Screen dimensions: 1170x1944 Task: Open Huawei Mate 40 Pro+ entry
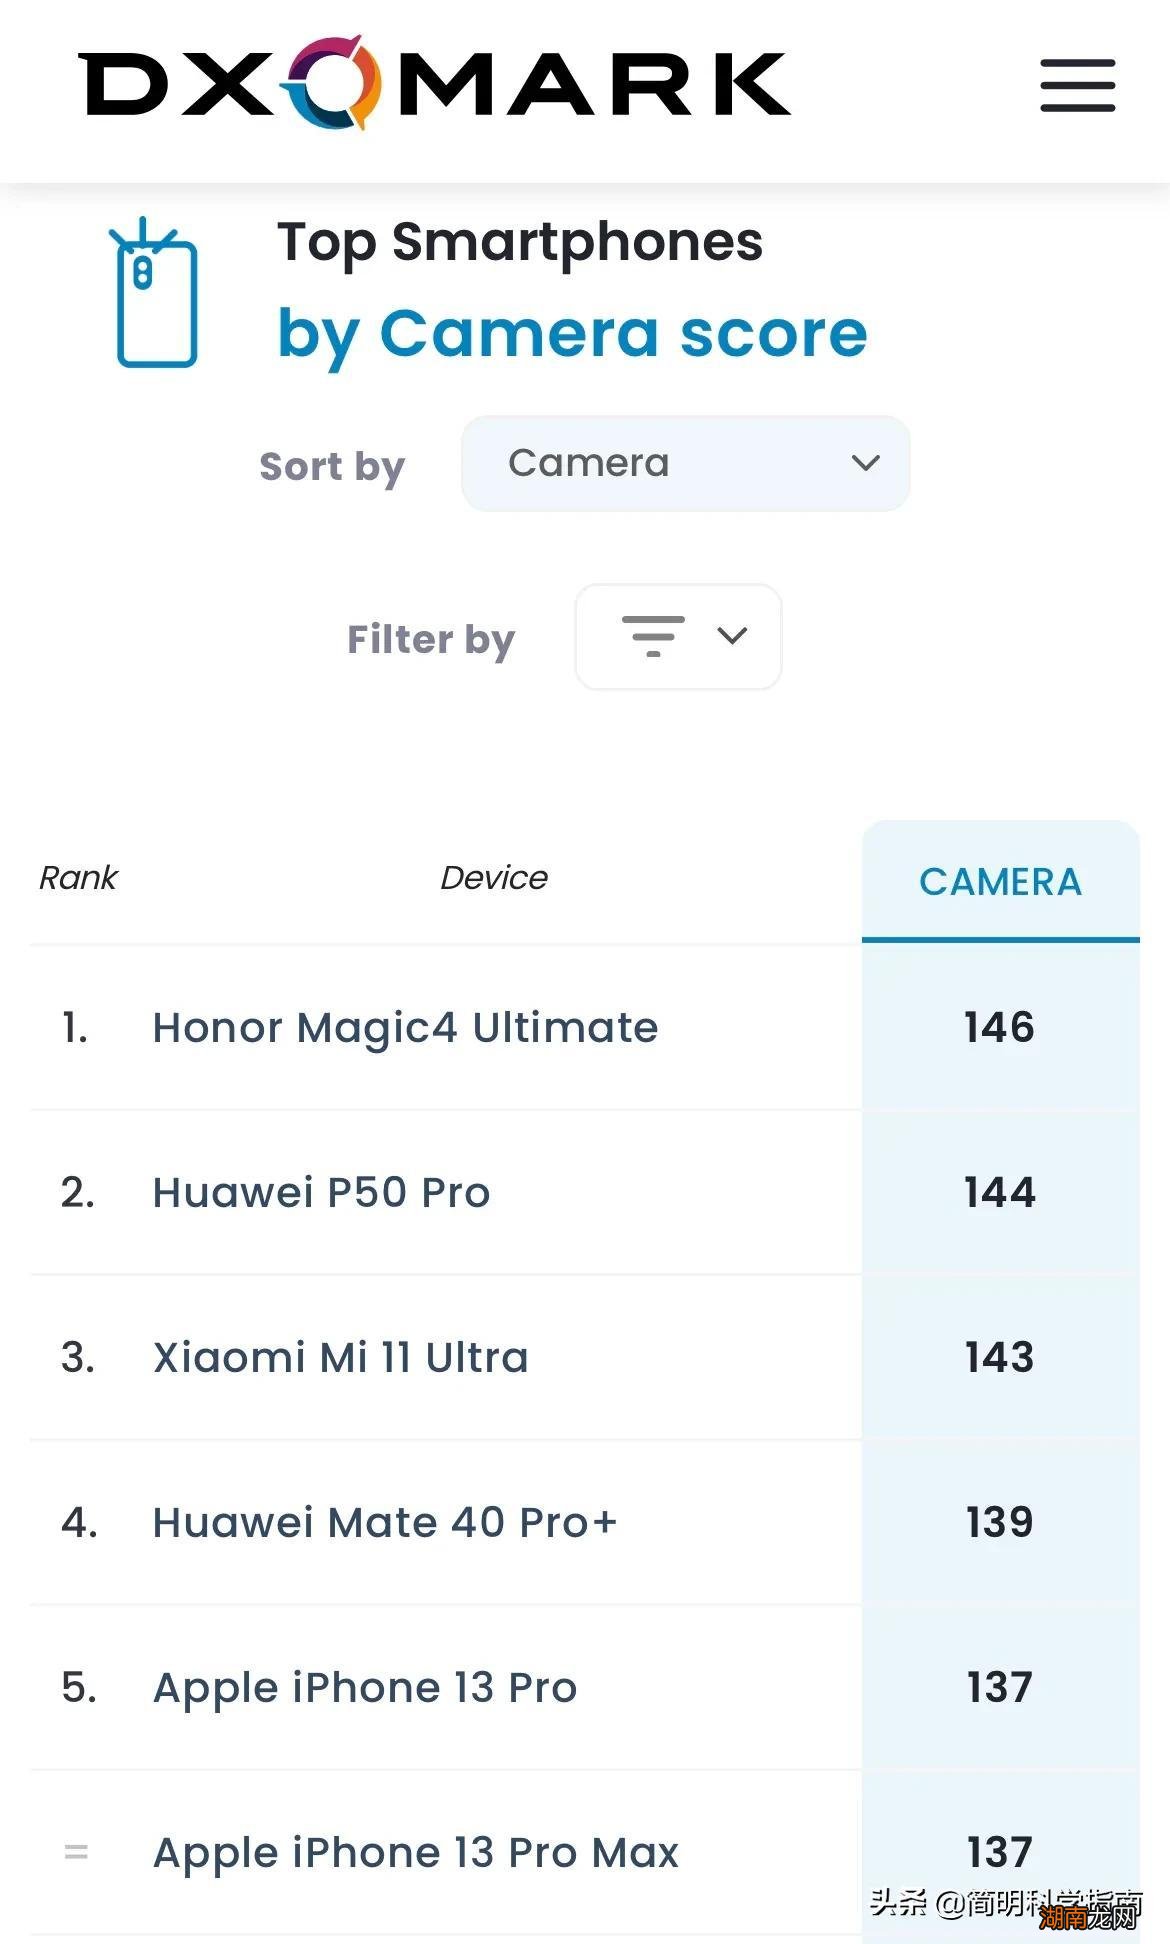(x=385, y=1522)
